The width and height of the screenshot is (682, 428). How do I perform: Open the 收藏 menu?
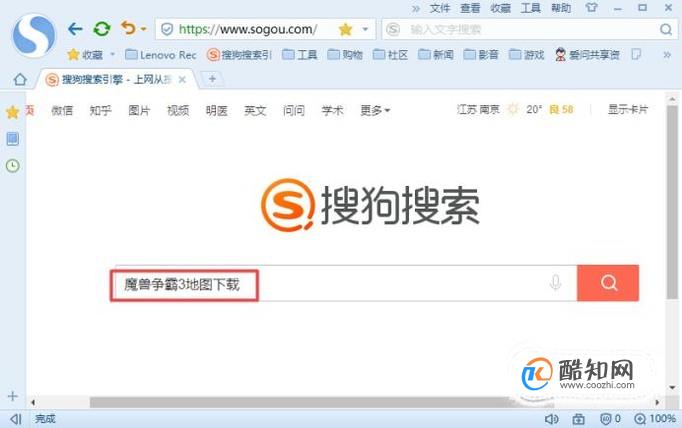(x=500, y=8)
